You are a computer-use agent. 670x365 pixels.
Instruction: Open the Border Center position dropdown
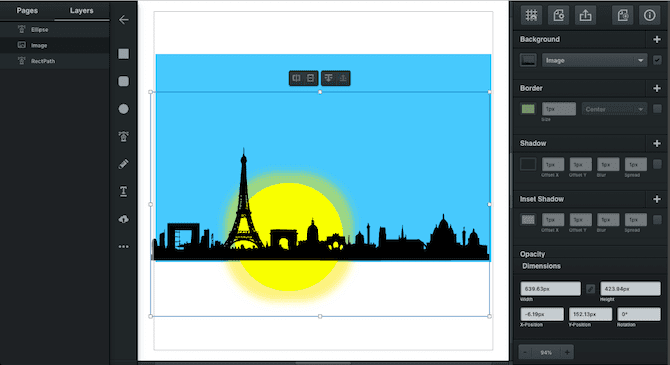[614, 109]
